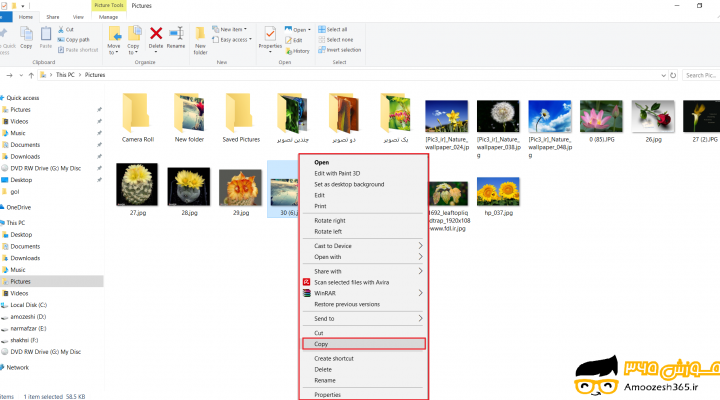The image size is (720, 400).
Task: Open Downloads under Quick access
Action: pyautogui.click(x=25, y=157)
